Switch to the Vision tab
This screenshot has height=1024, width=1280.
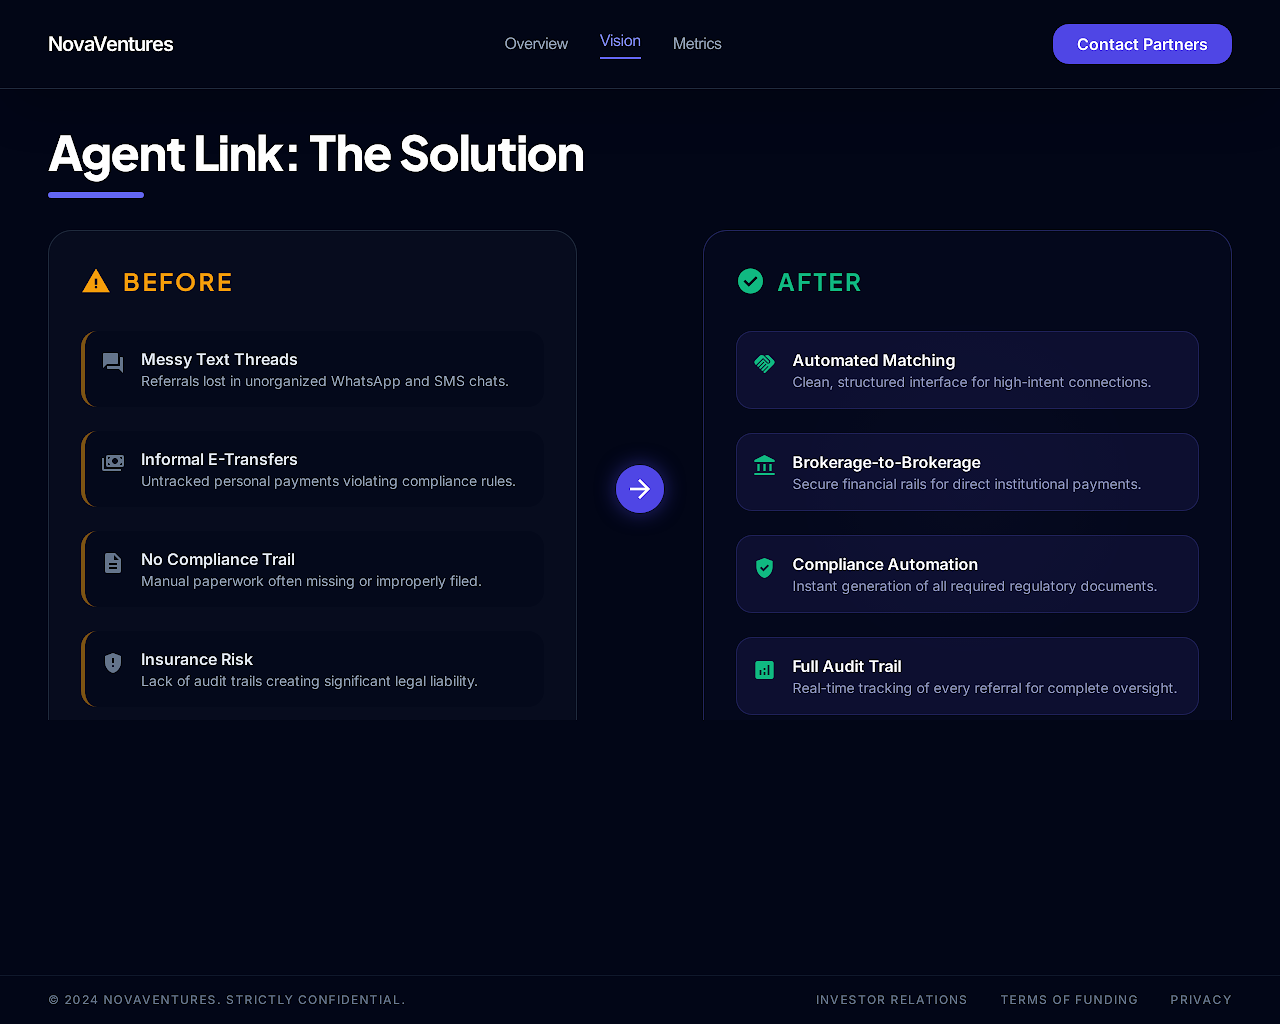pos(620,41)
